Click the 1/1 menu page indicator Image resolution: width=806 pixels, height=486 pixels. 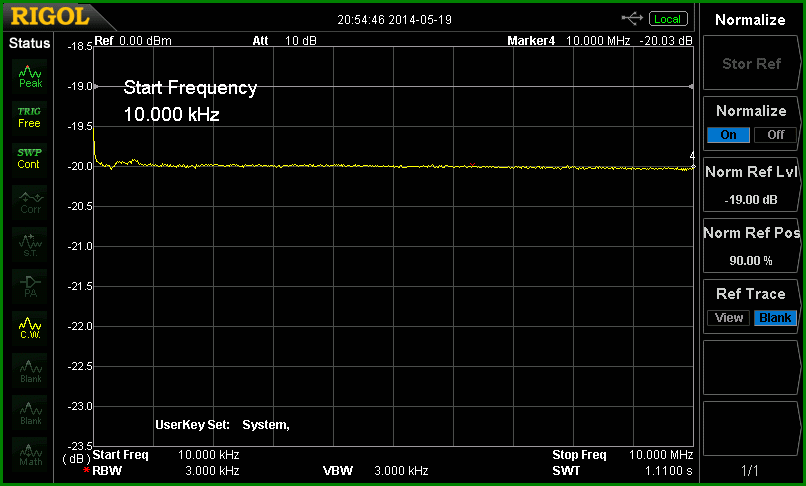click(750, 470)
